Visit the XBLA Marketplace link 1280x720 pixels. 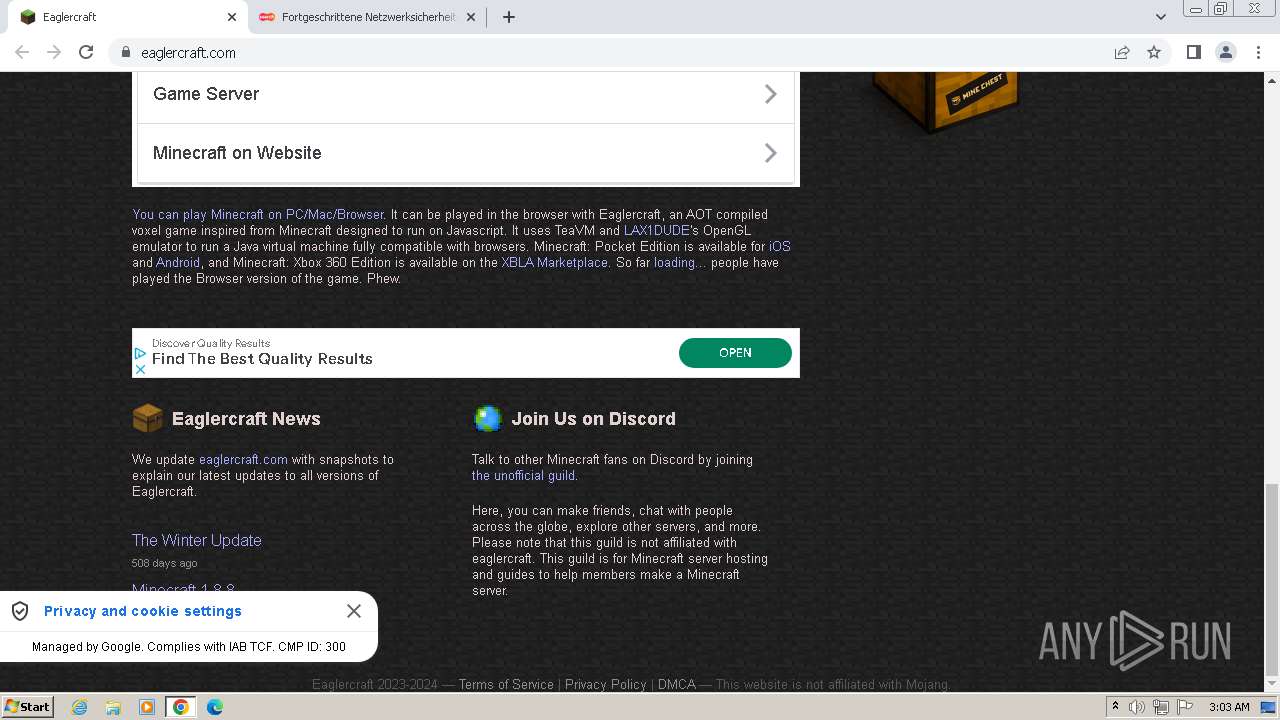554,262
